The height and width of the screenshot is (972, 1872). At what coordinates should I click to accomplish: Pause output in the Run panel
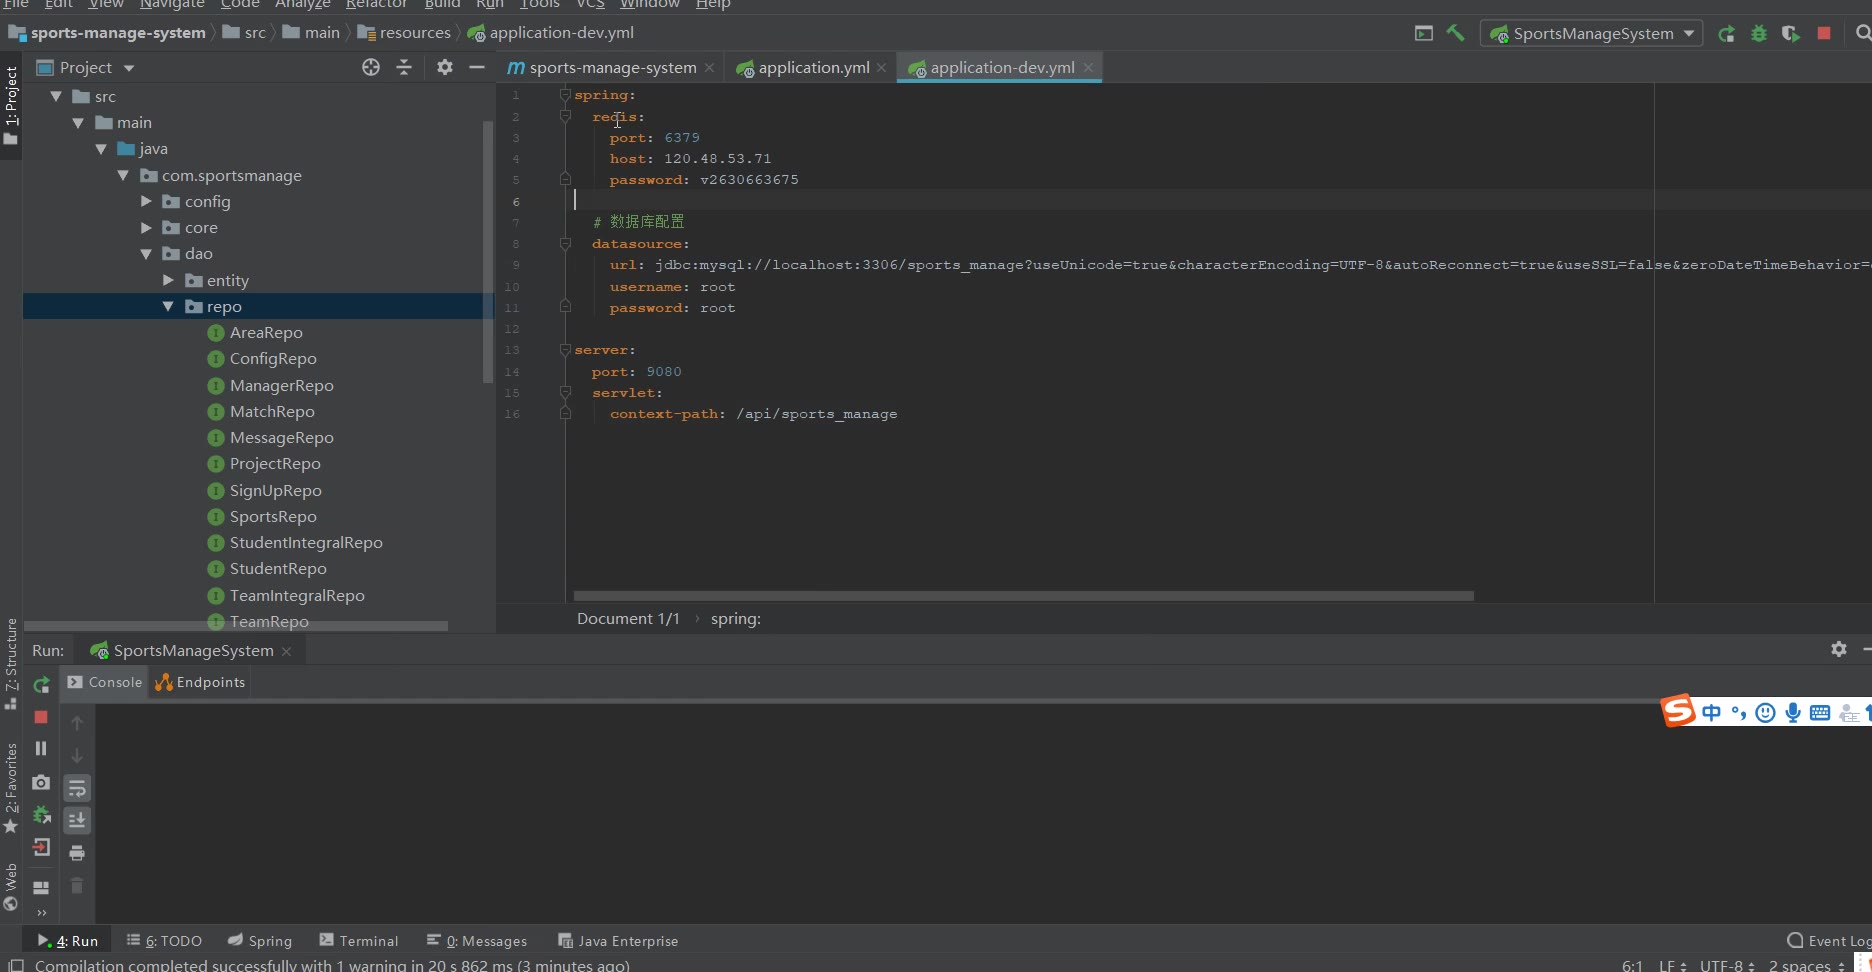tap(41, 749)
